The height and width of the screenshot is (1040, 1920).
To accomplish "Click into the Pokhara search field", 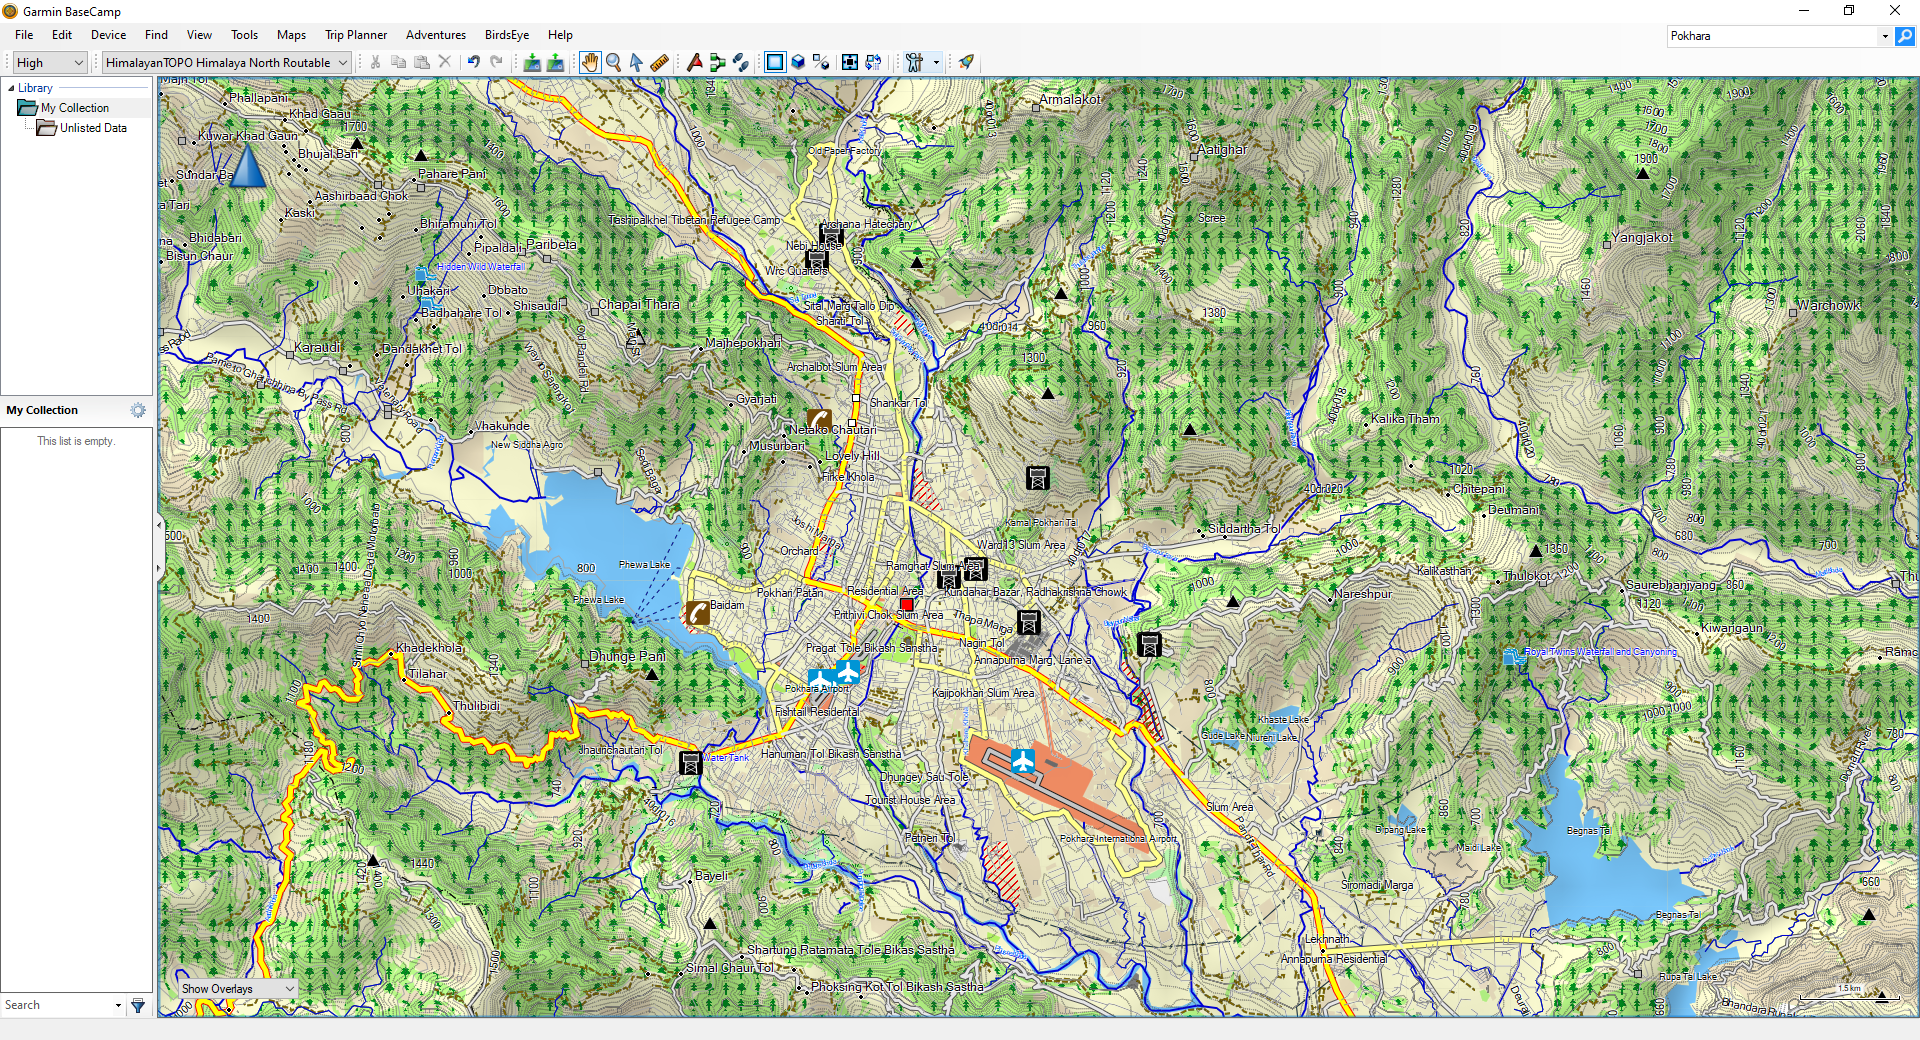I will click(1772, 36).
